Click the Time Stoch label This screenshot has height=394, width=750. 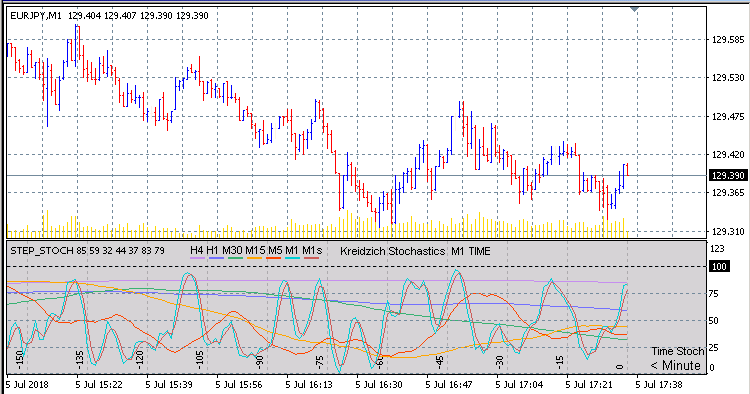678,351
